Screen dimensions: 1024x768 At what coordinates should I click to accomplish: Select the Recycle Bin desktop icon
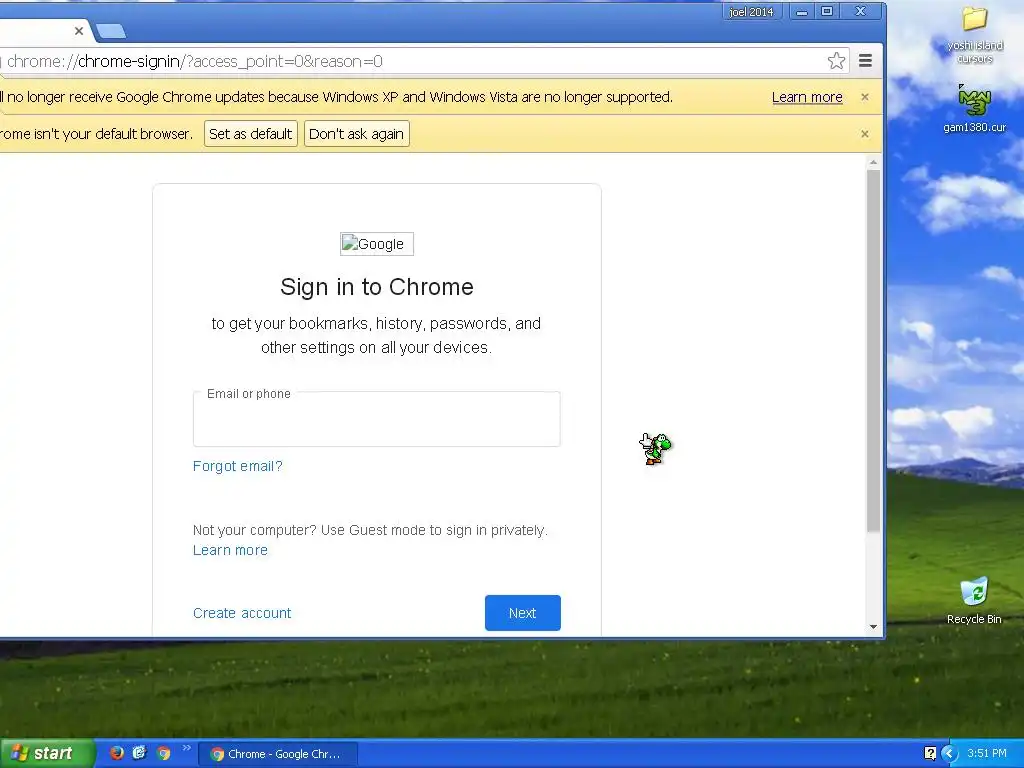click(974, 601)
